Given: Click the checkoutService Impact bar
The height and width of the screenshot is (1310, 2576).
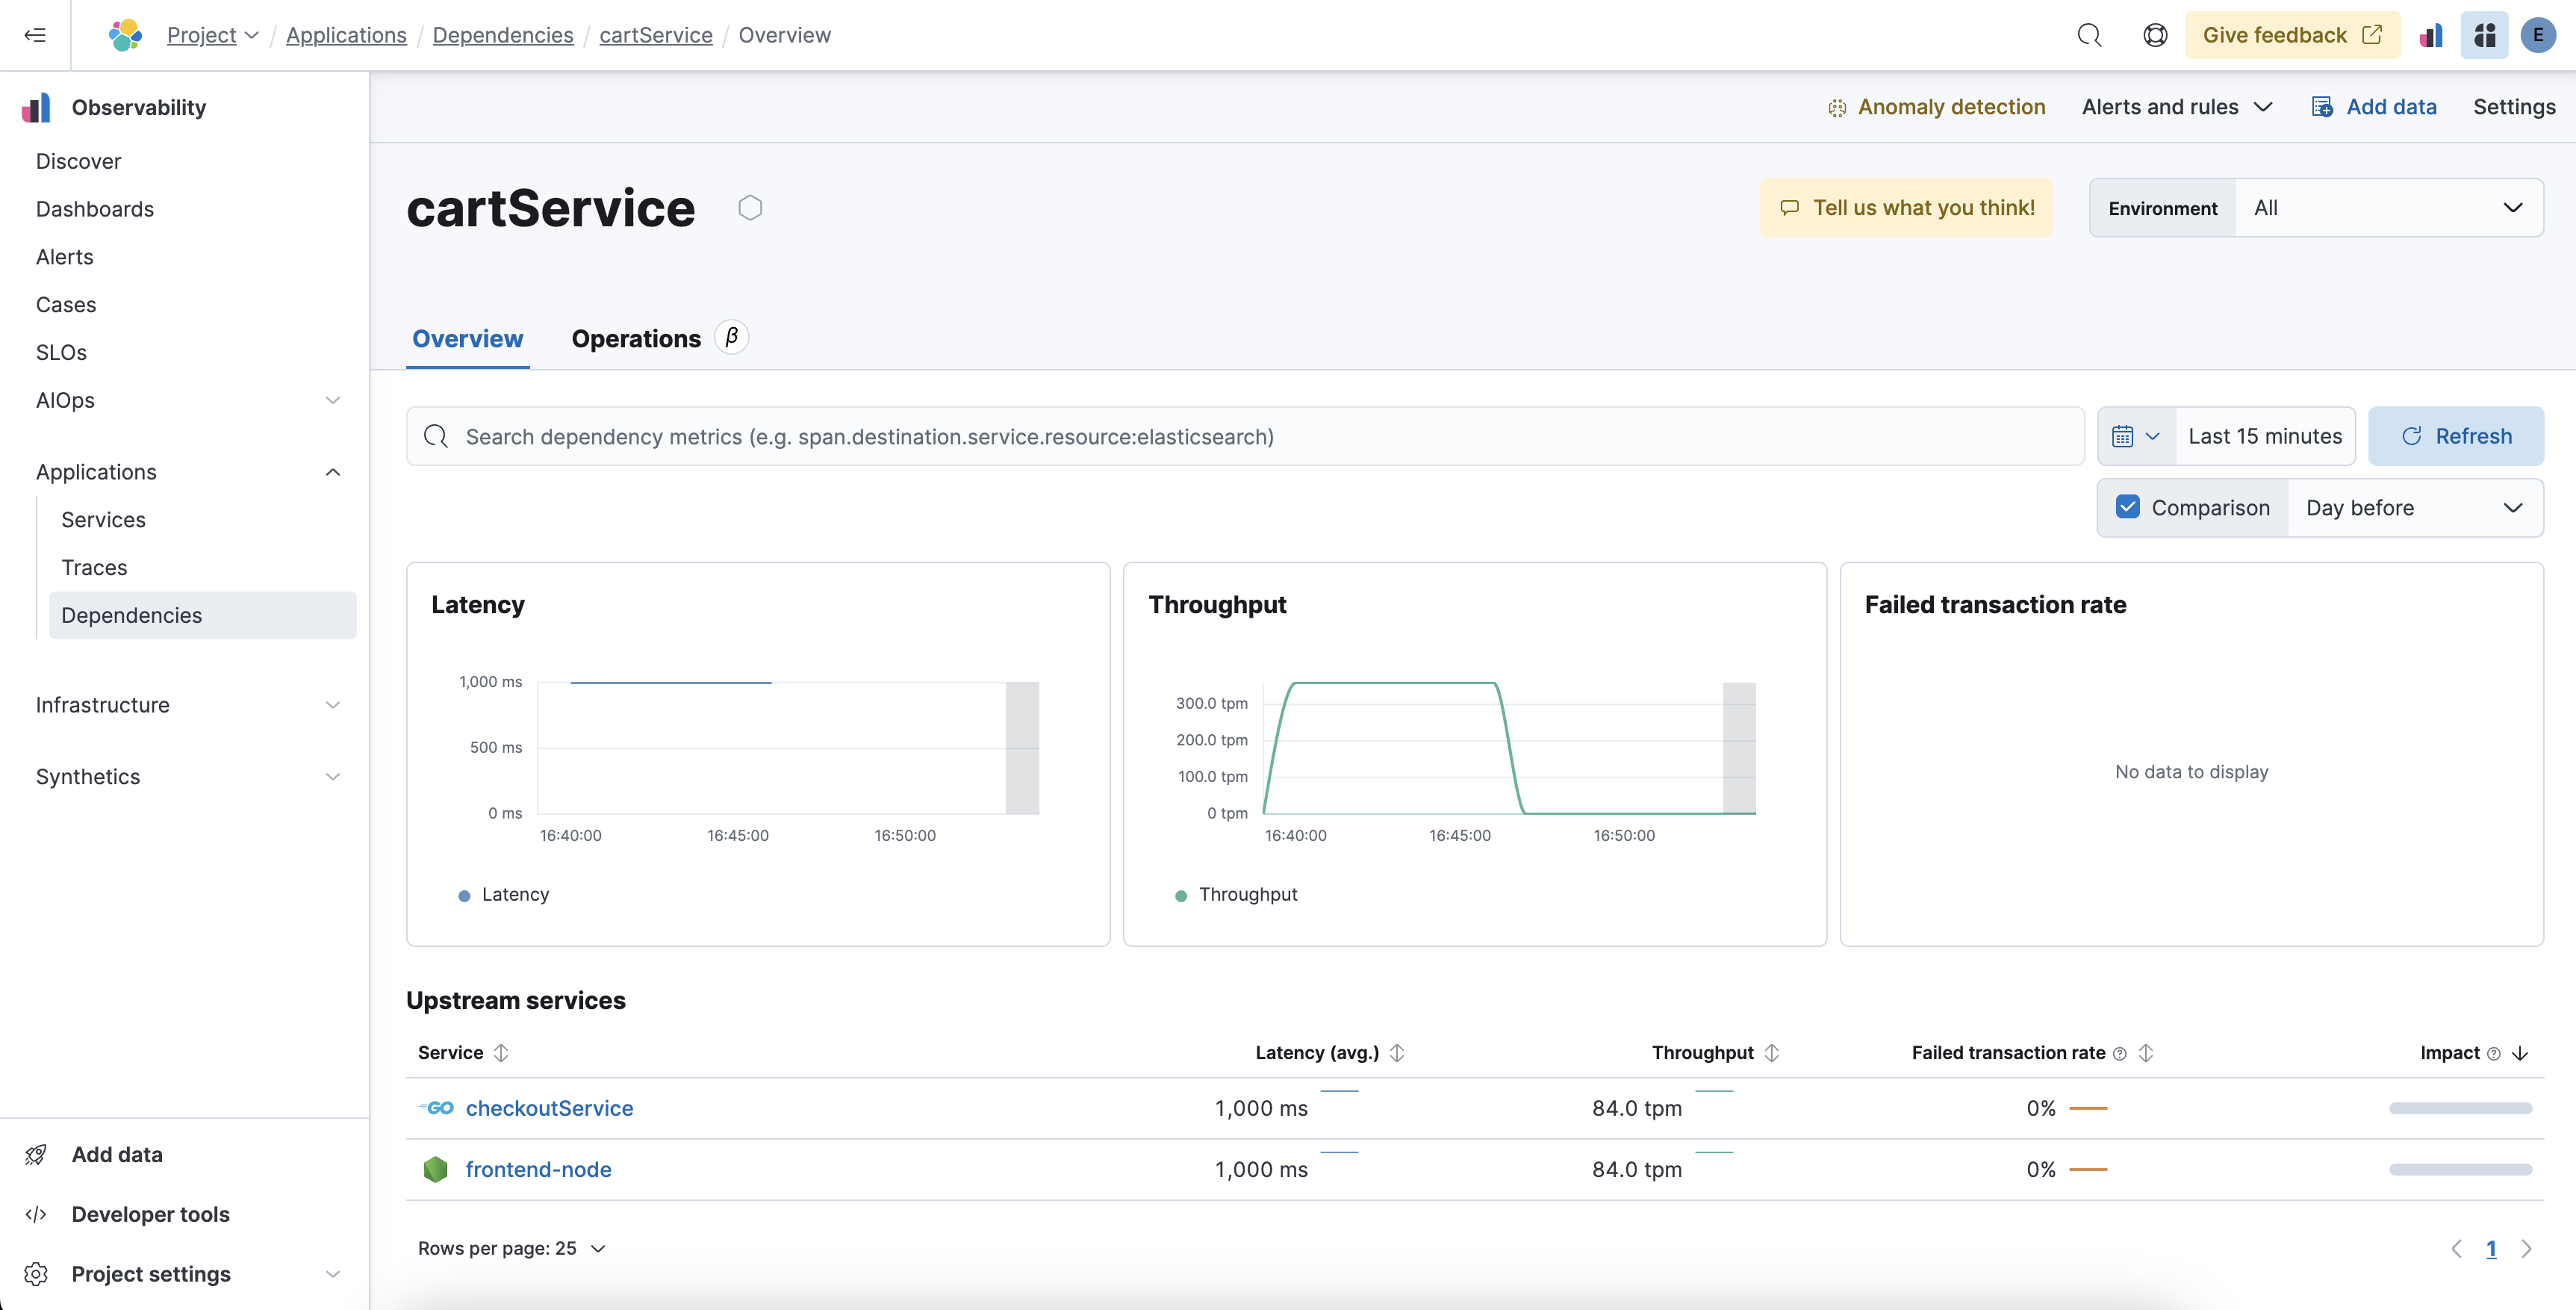Looking at the screenshot, I should coord(2460,1108).
